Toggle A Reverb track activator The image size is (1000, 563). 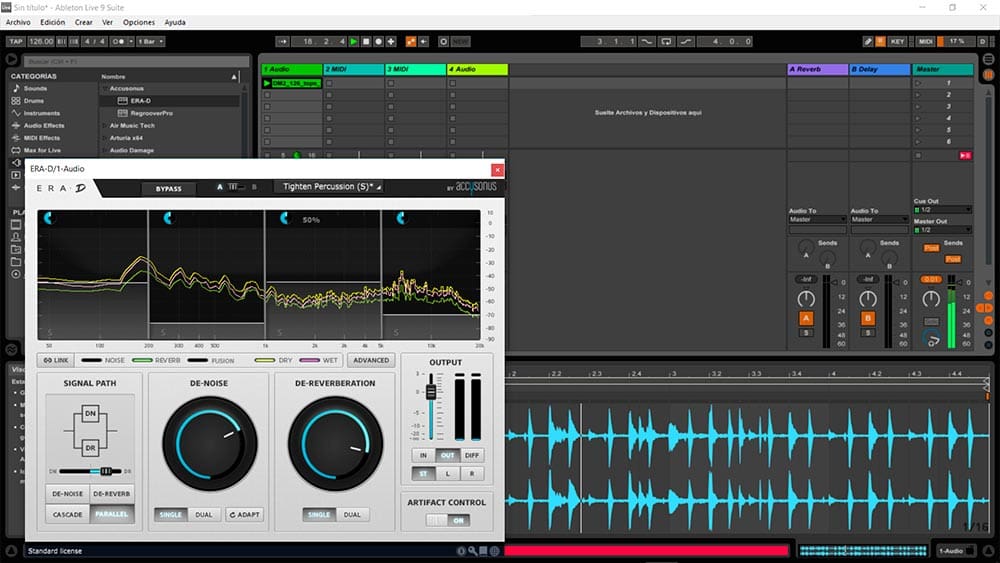coord(806,318)
